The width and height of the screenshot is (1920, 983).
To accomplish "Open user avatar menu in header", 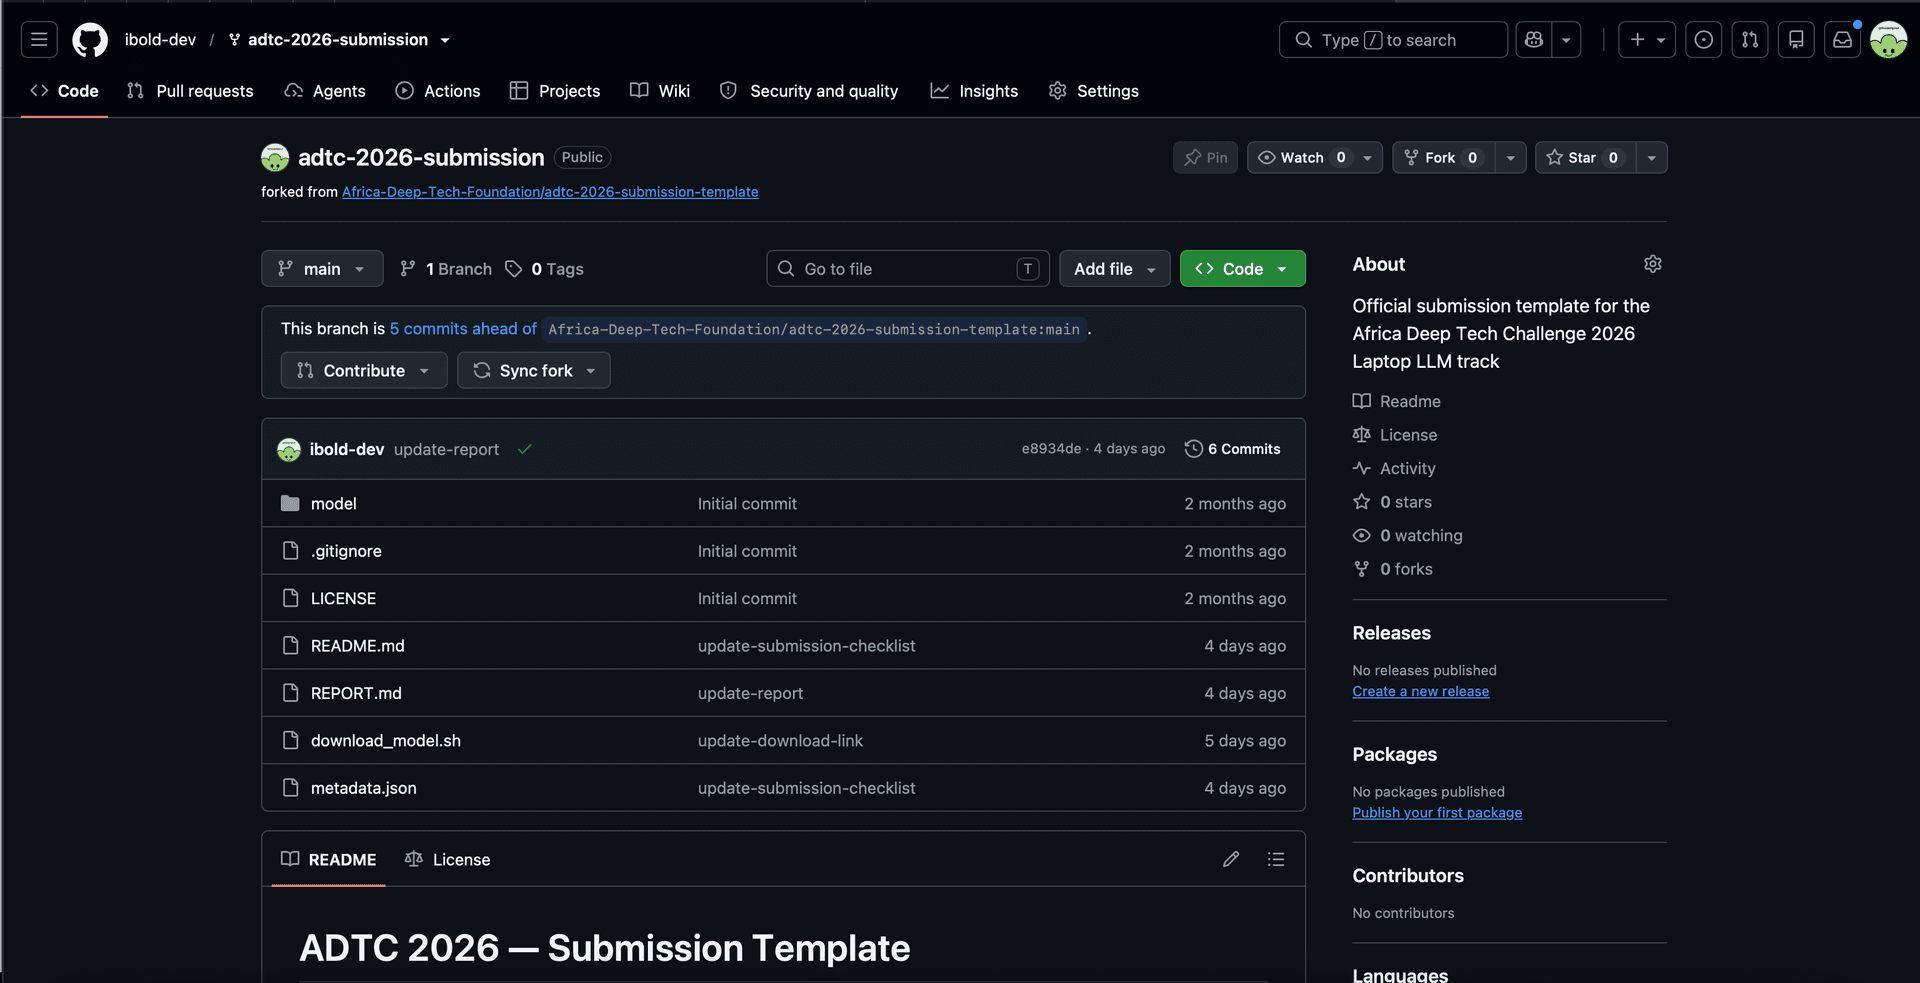I will pos(1888,40).
